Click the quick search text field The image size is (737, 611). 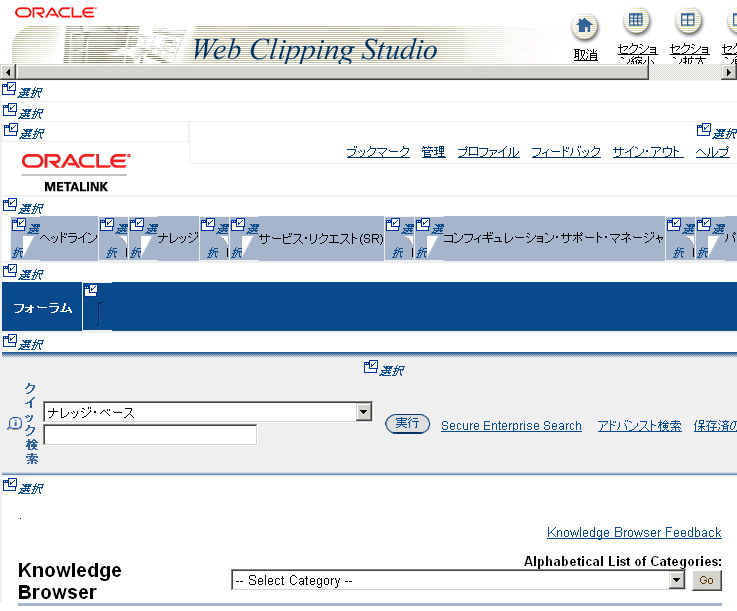point(150,435)
